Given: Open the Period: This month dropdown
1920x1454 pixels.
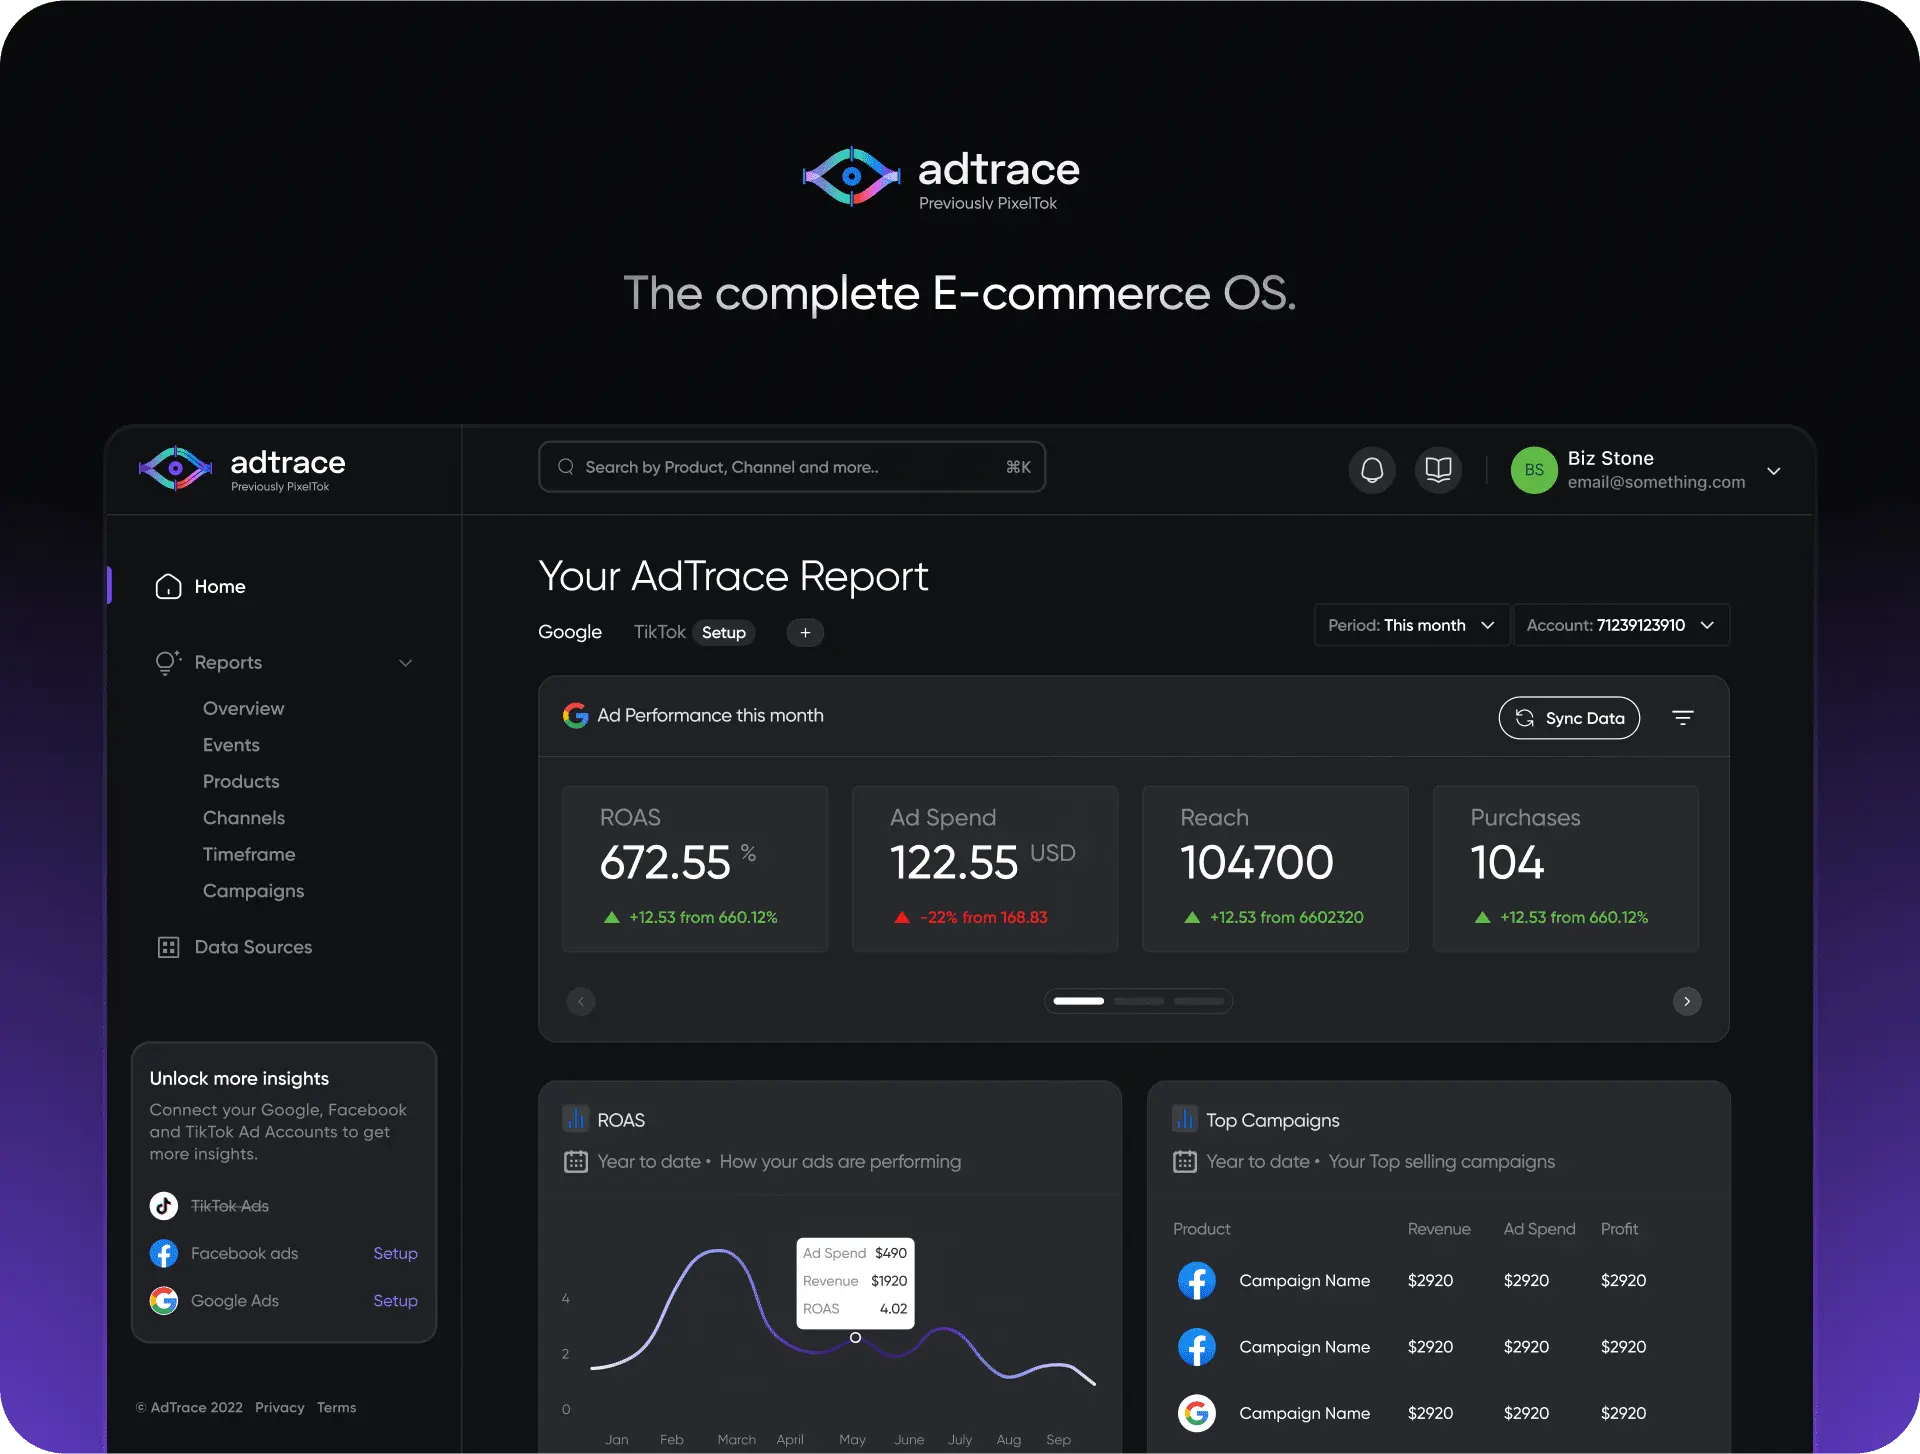Looking at the screenshot, I should 1411,625.
